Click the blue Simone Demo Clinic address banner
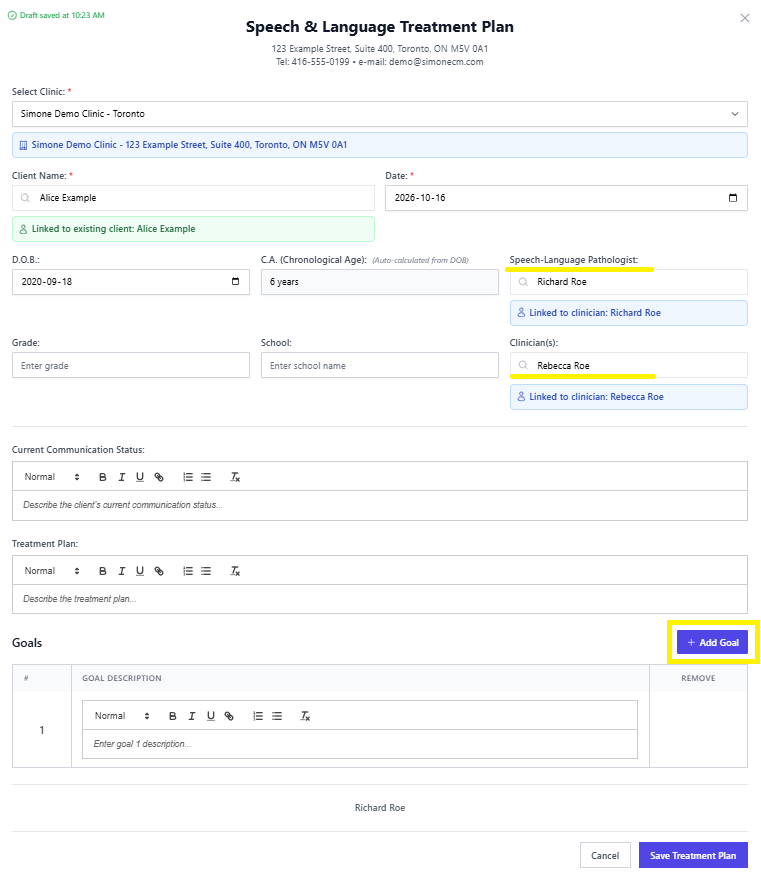 point(380,145)
